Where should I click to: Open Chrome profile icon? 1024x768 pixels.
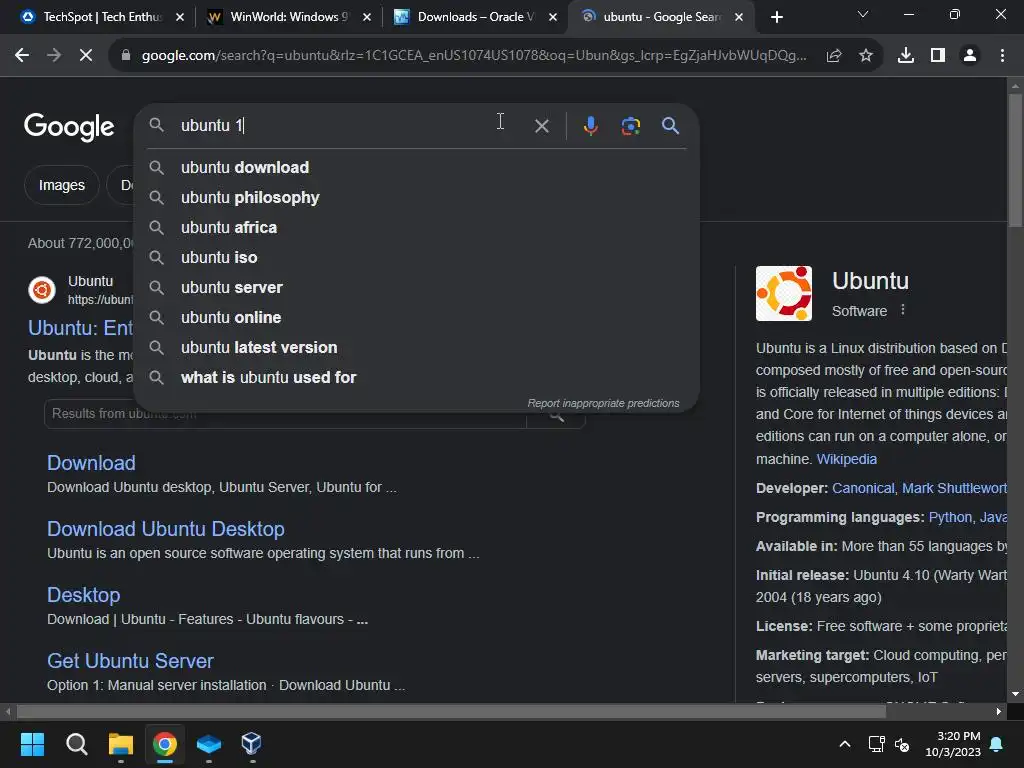tap(970, 56)
